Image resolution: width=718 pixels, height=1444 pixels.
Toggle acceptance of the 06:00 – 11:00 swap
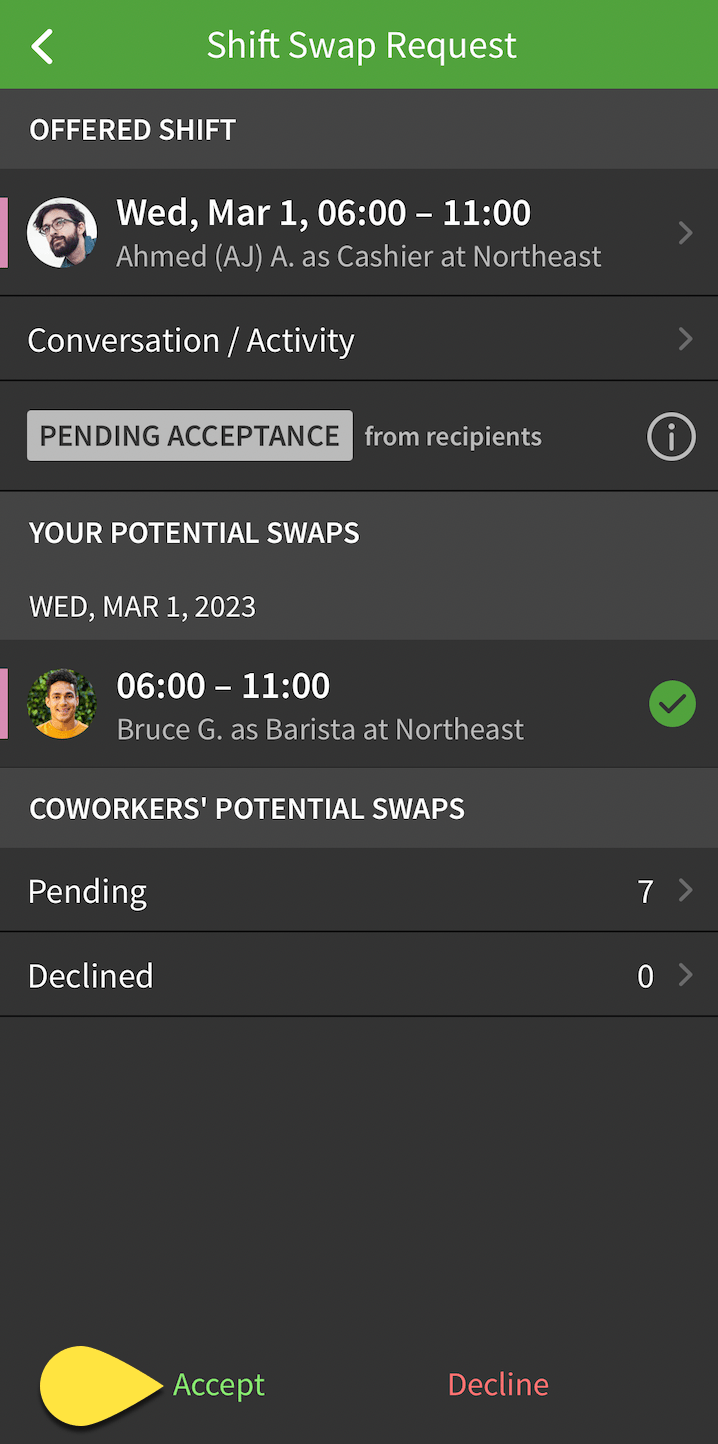coord(672,704)
